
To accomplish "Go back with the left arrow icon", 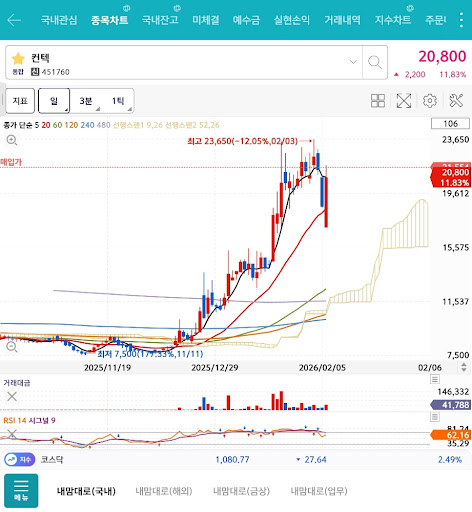I will (14, 20).
